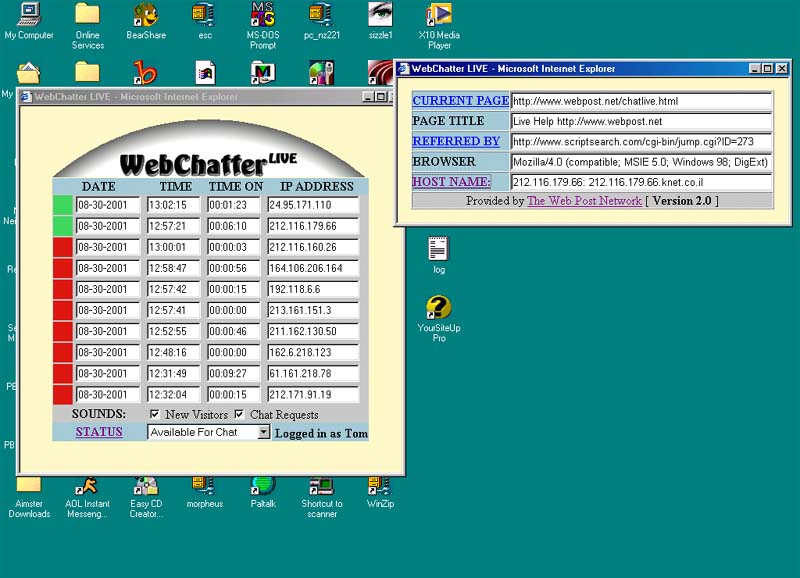Click the HOST NAME link
Image resolution: width=800 pixels, height=578 pixels.
point(452,181)
